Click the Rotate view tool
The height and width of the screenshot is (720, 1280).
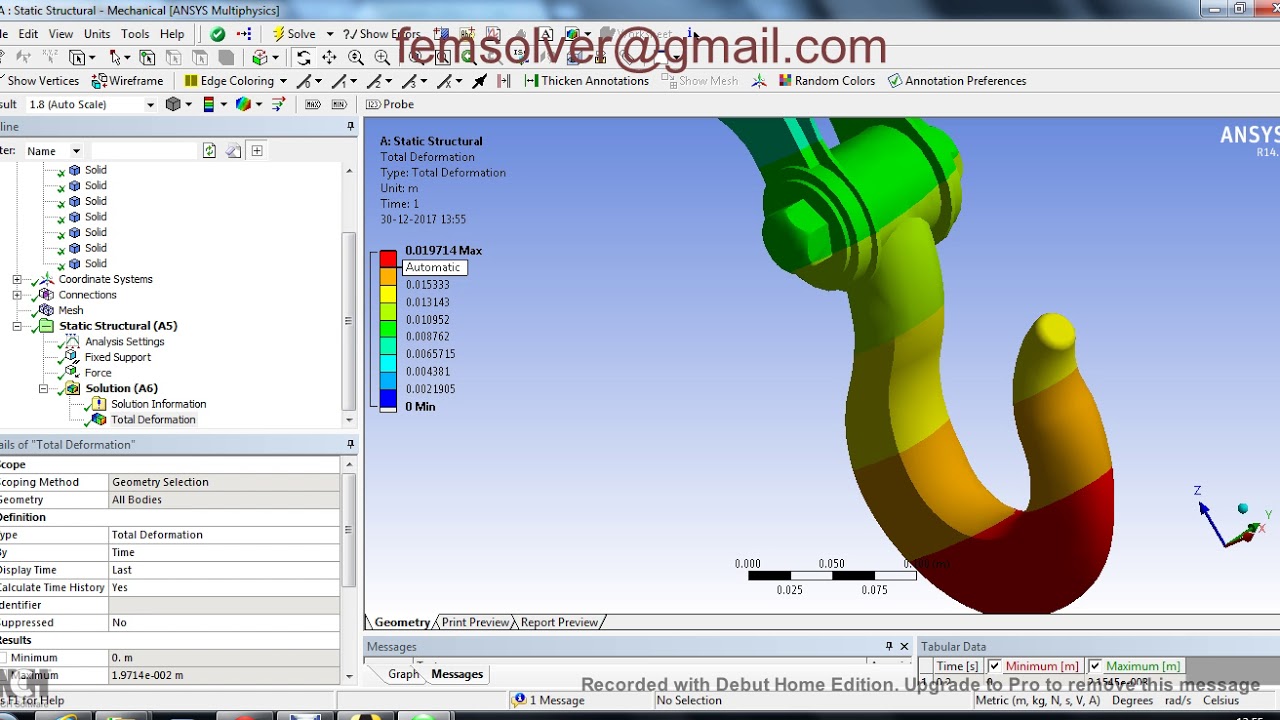click(x=303, y=58)
